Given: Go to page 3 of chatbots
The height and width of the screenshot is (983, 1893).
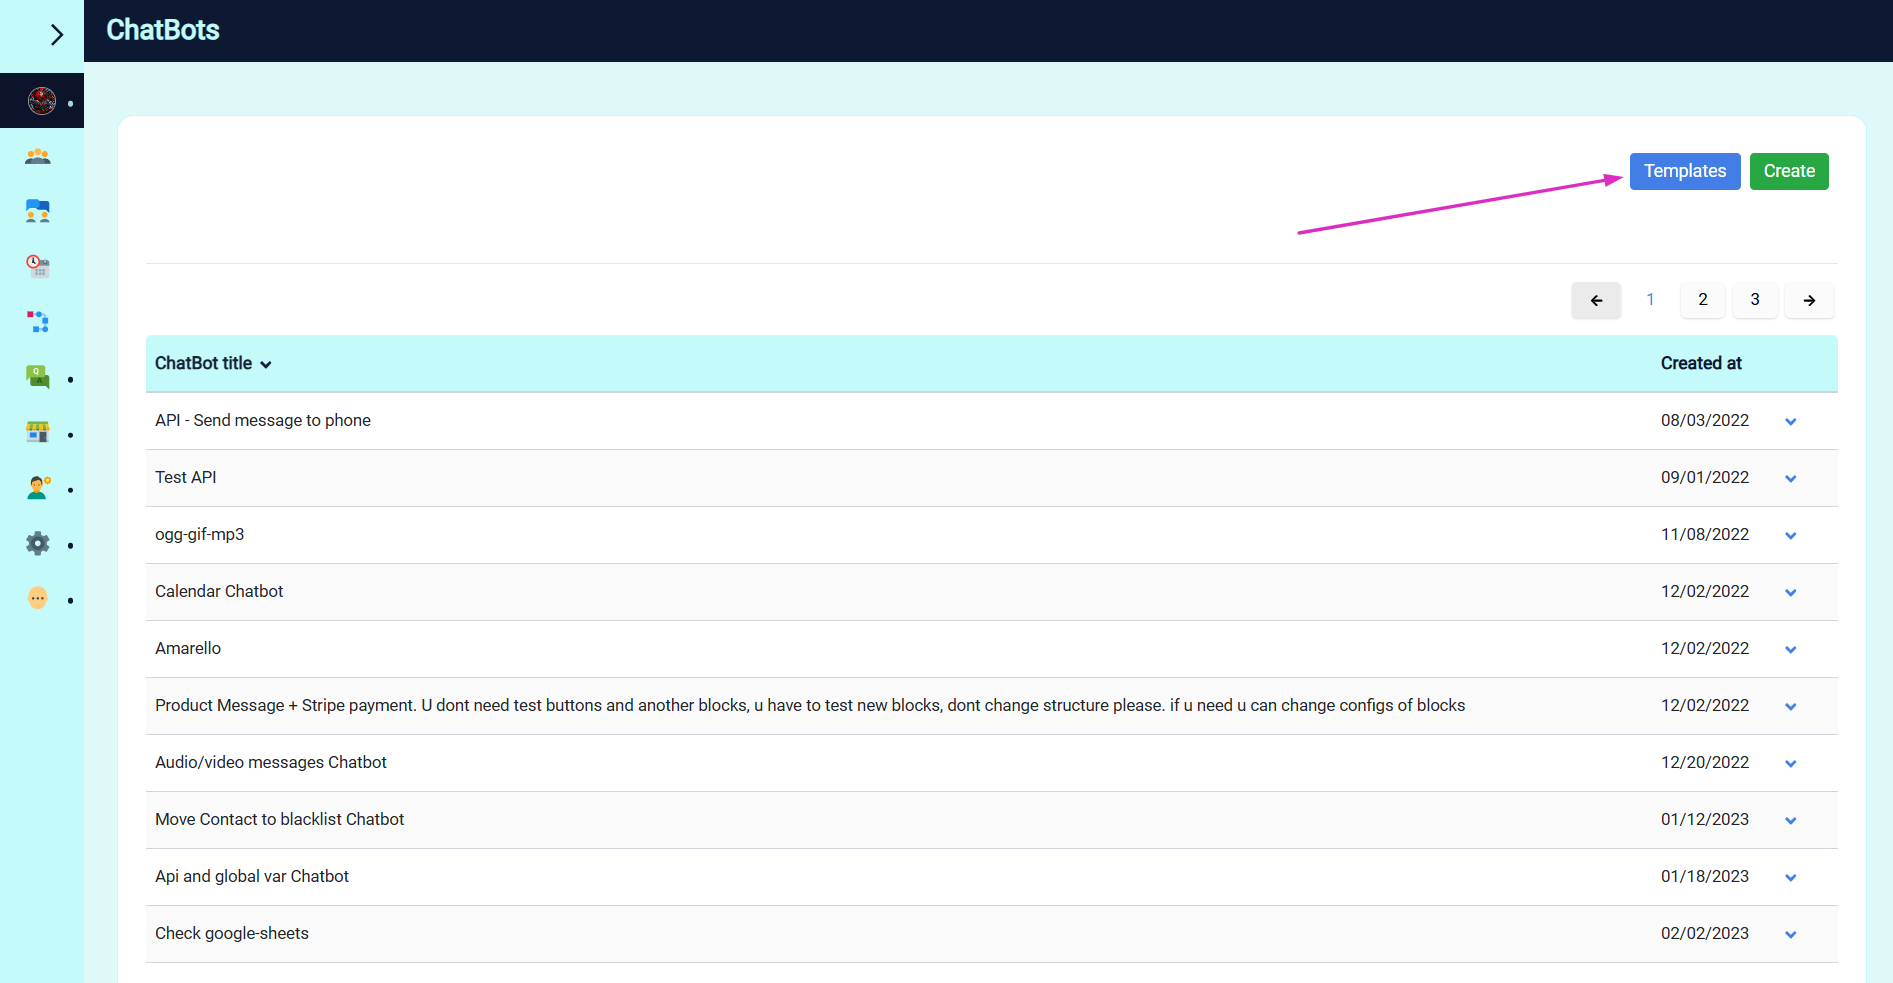Looking at the screenshot, I should (x=1754, y=300).
